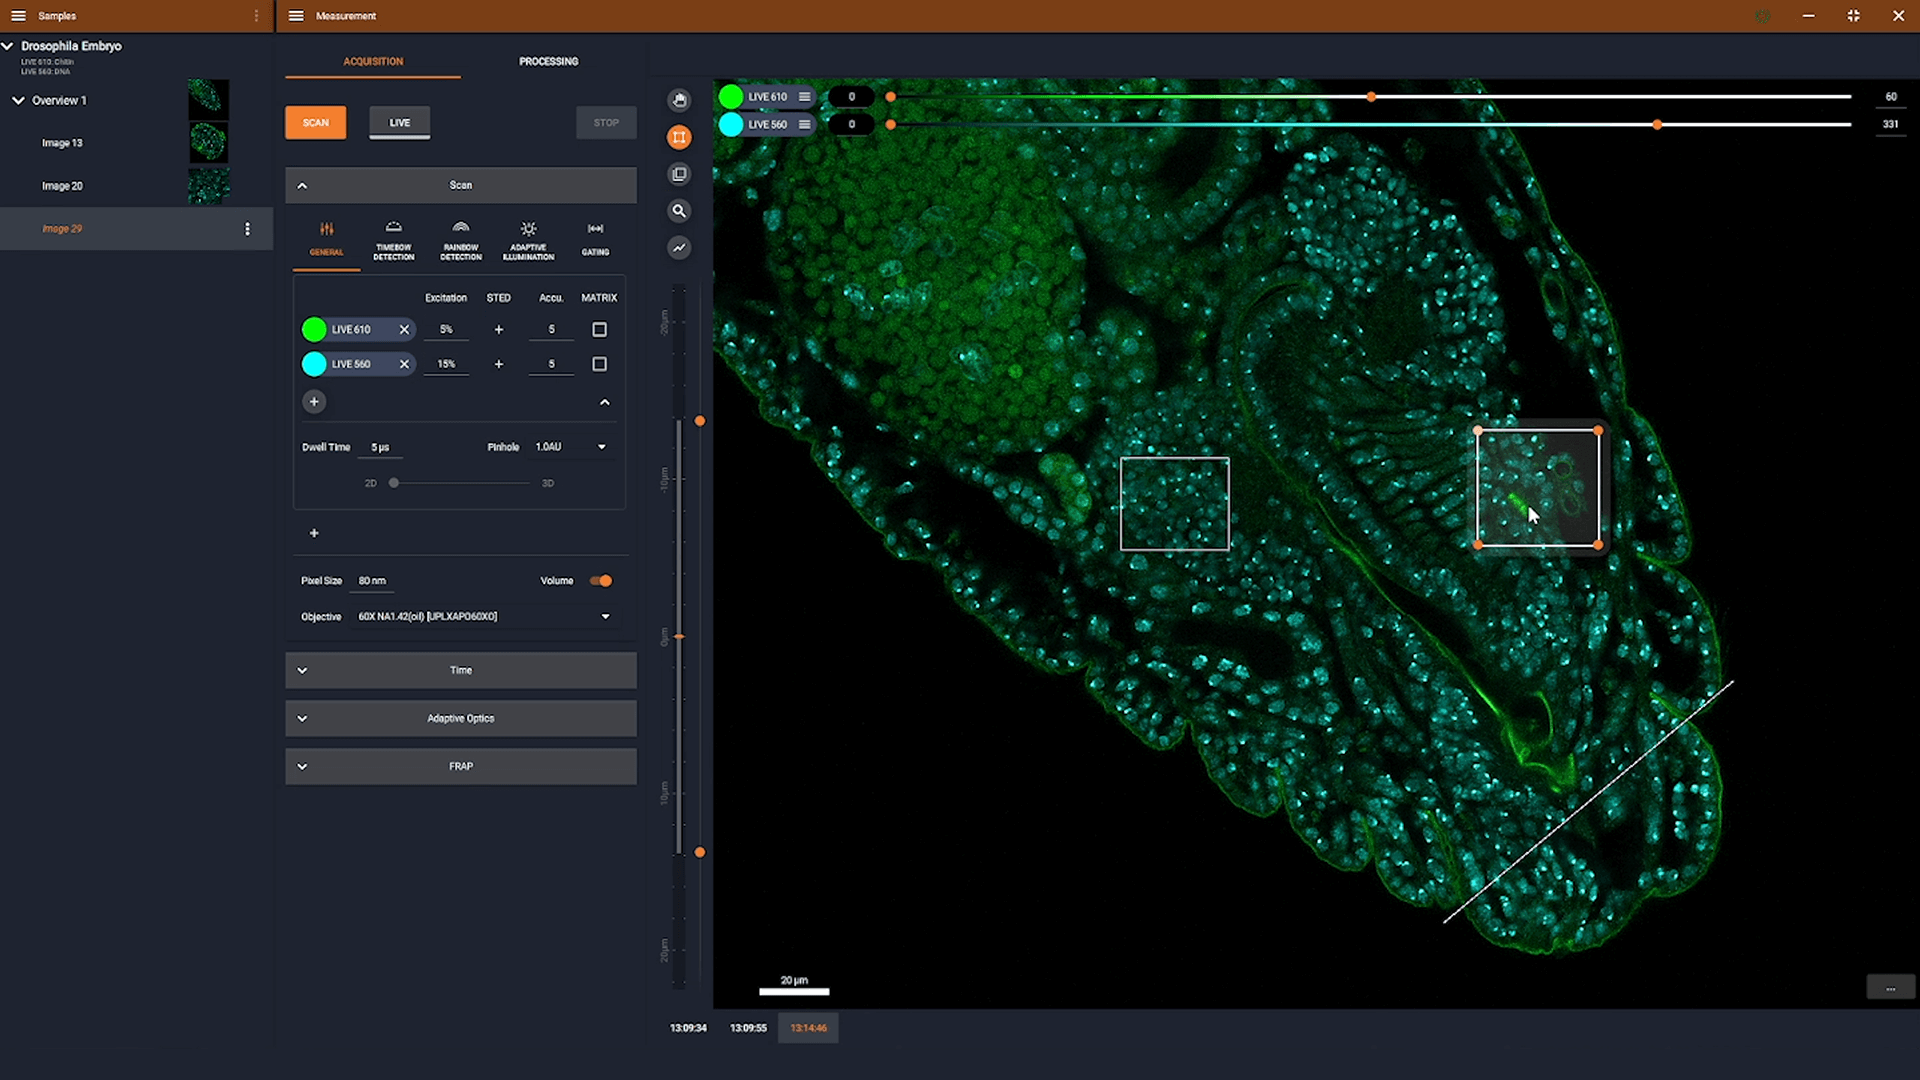Start a LIVE acquisition

(399, 122)
